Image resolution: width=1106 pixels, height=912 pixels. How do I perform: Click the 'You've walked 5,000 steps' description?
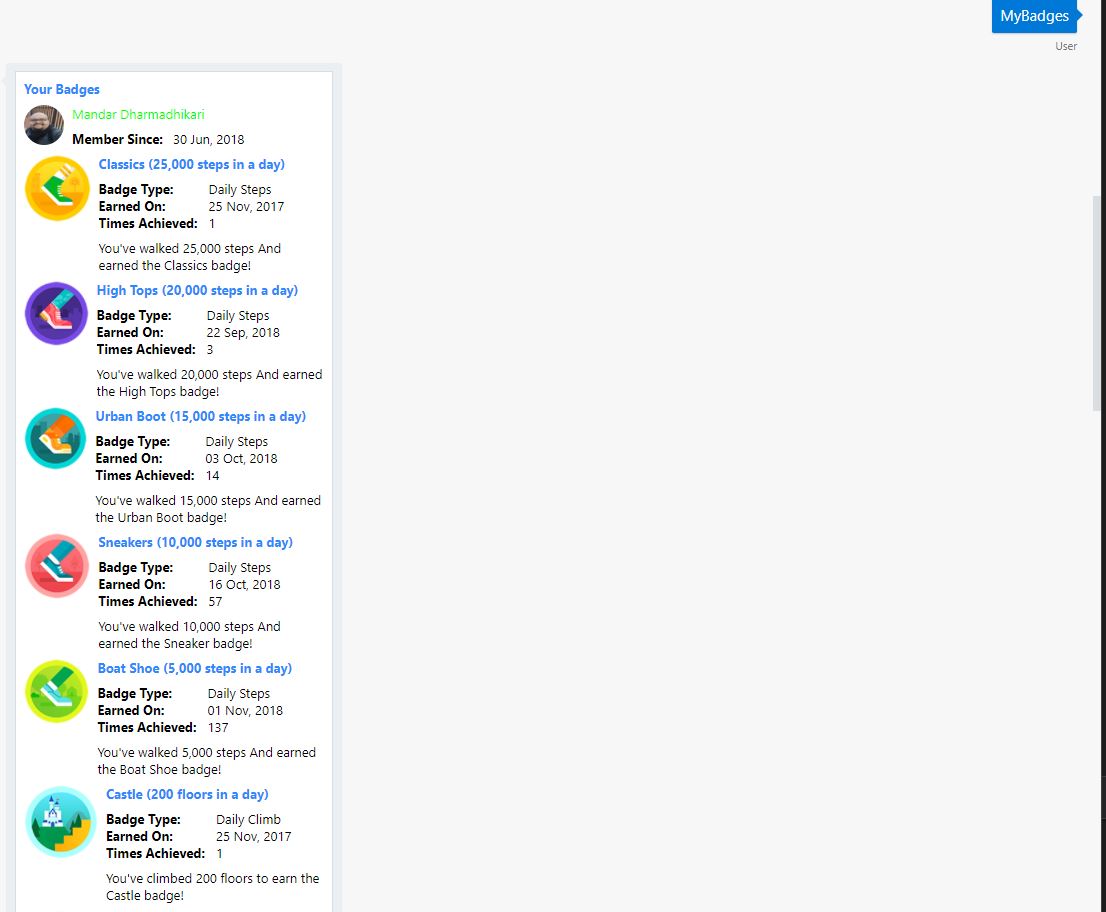[207, 761]
